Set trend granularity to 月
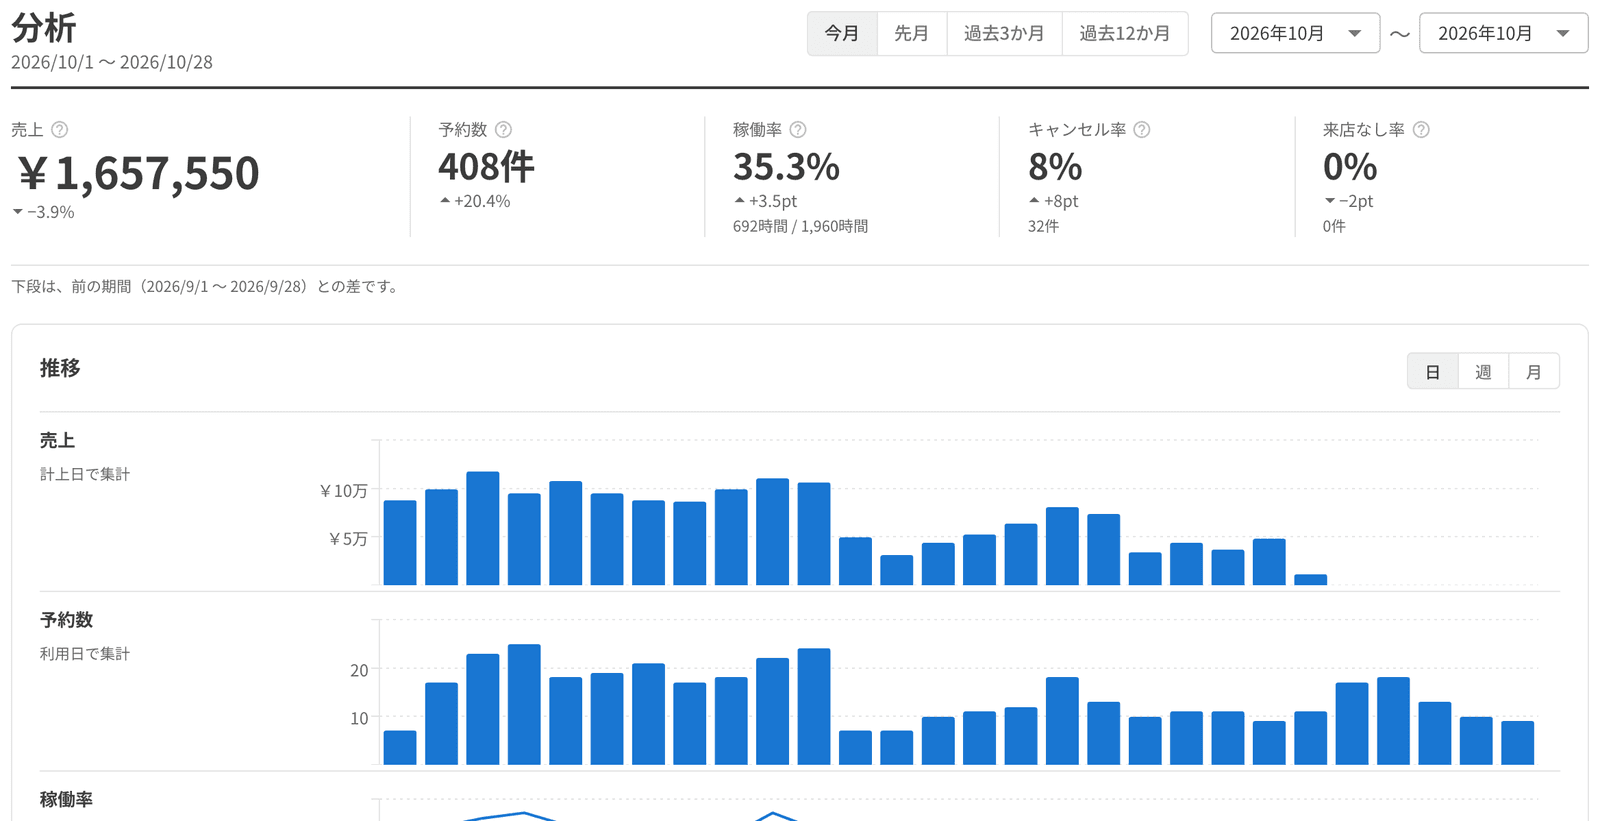This screenshot has width=1600, height=821. [1534, 372]
